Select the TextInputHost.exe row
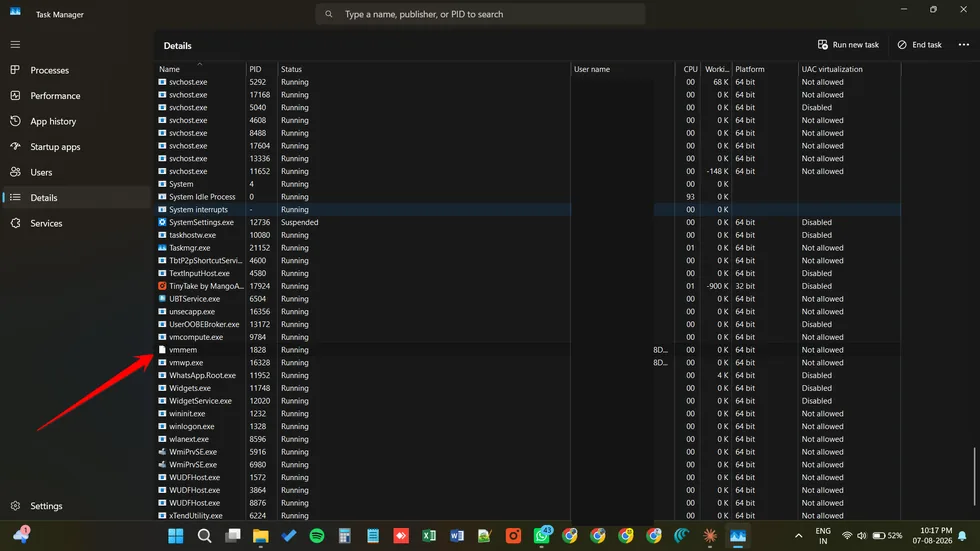The width and height of the screenshot is (980, 551). coord(528,273)
